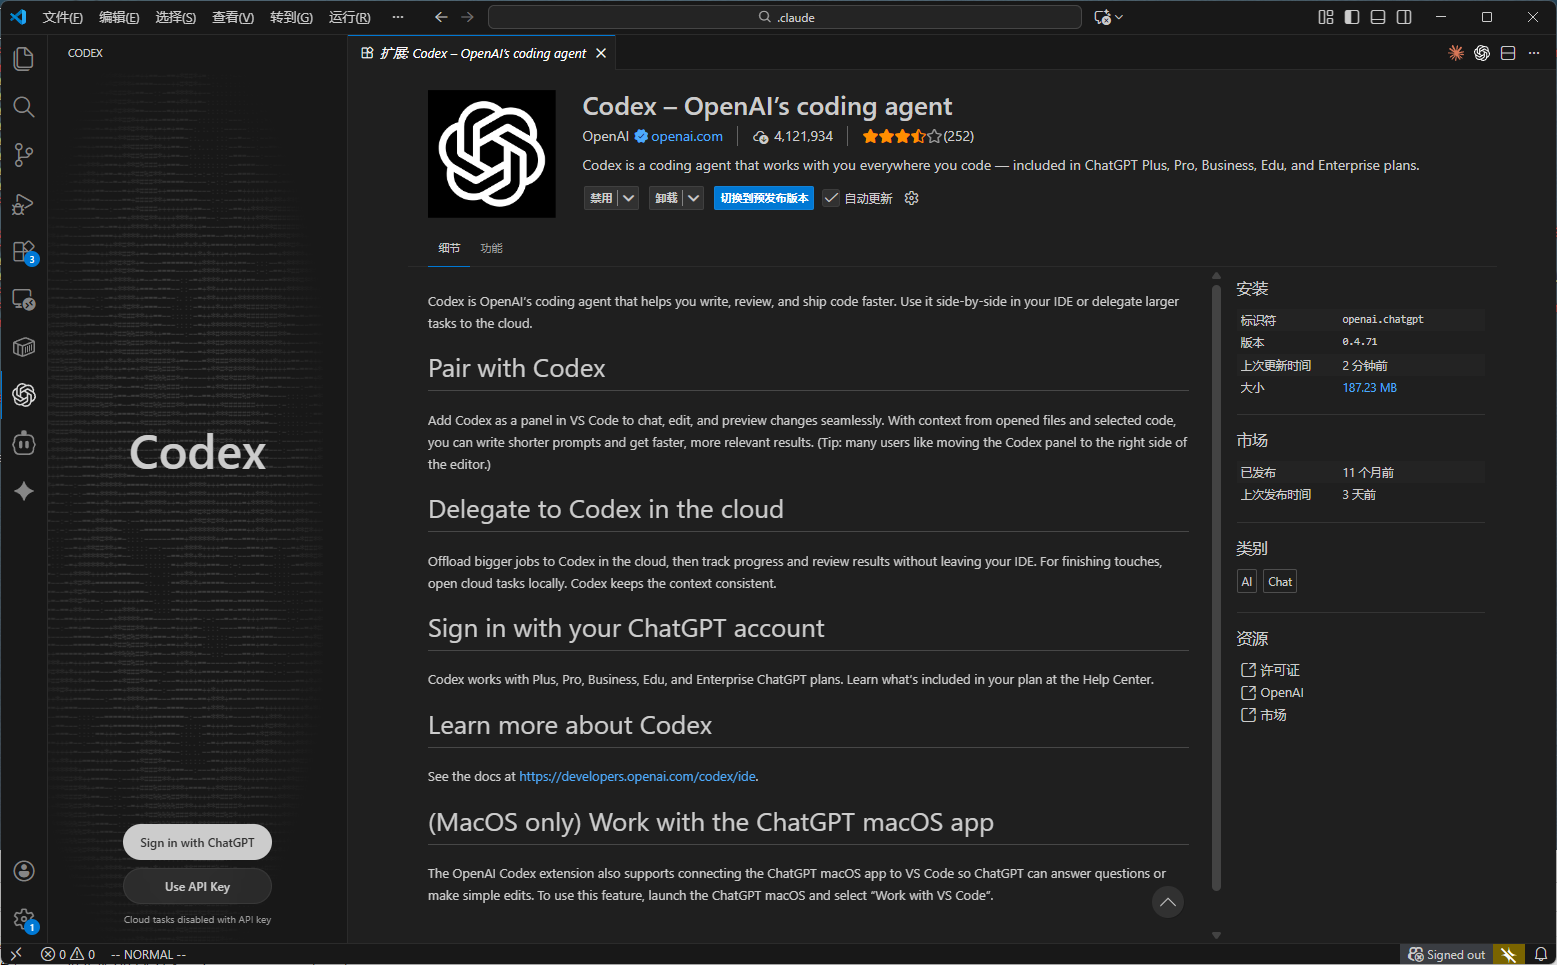Go back with the left arrow
The height and width of the screenshot is (965, 1557).
(x=441, y=17)
